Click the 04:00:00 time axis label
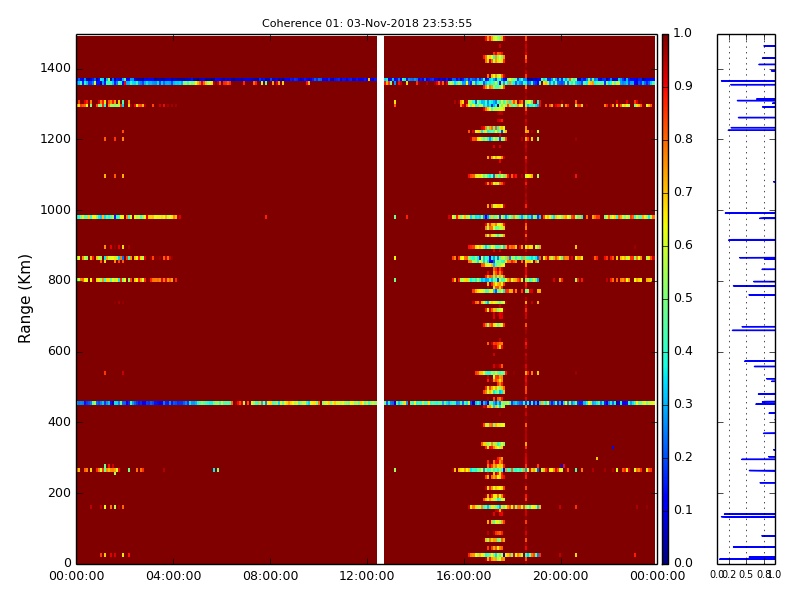800x600 pixels. 173,576
